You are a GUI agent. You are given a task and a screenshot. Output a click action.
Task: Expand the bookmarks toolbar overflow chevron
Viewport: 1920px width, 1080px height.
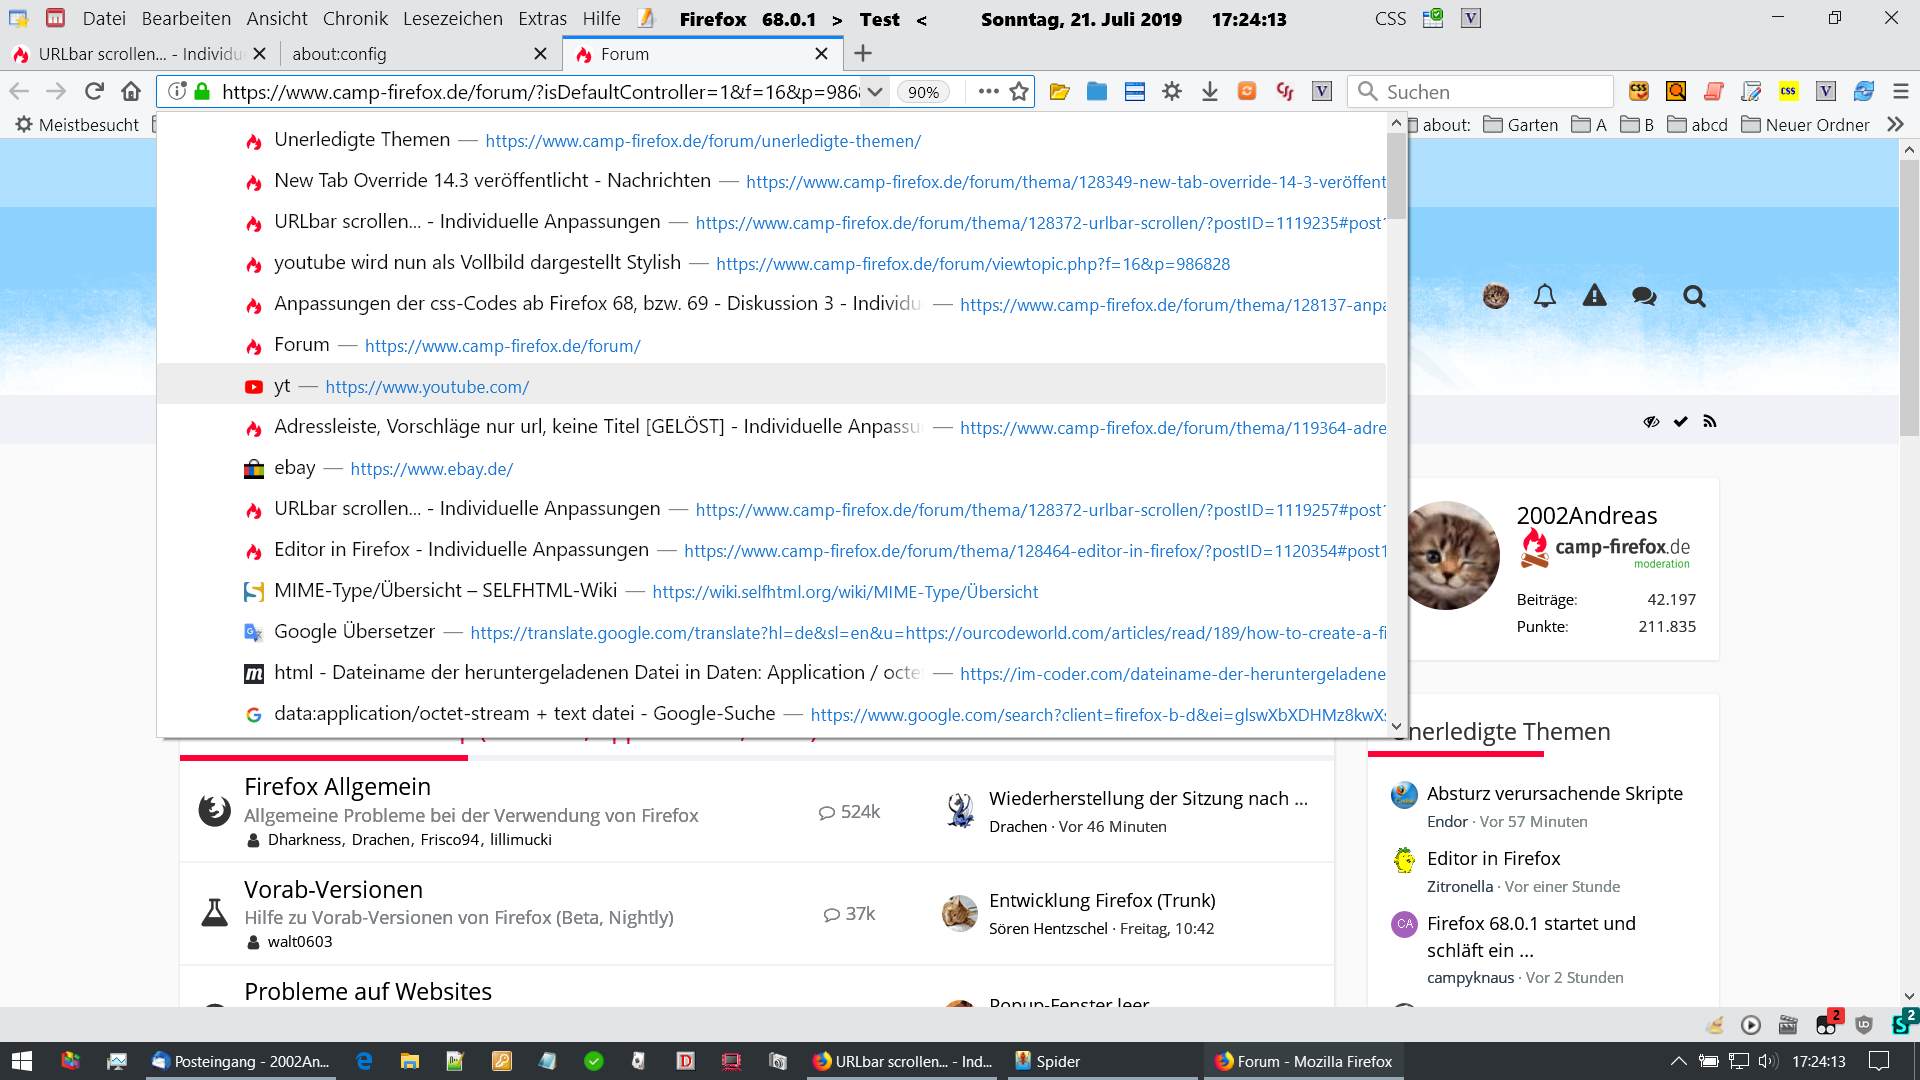pos(1895,125)
